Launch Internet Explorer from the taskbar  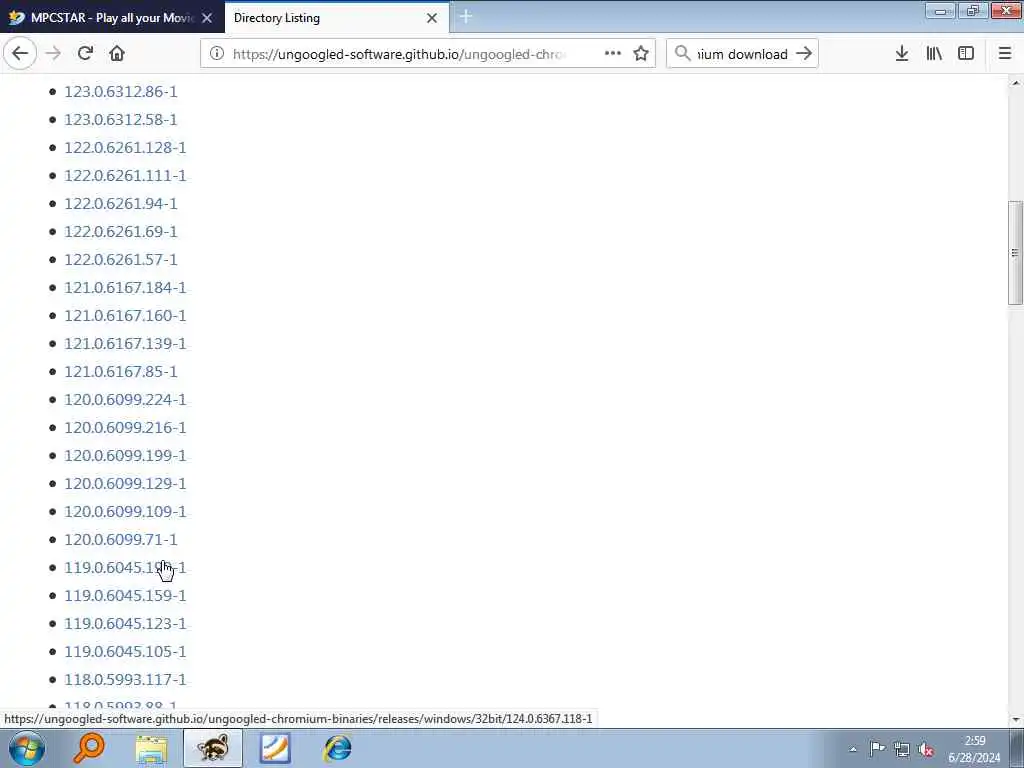tap(338, 748)
